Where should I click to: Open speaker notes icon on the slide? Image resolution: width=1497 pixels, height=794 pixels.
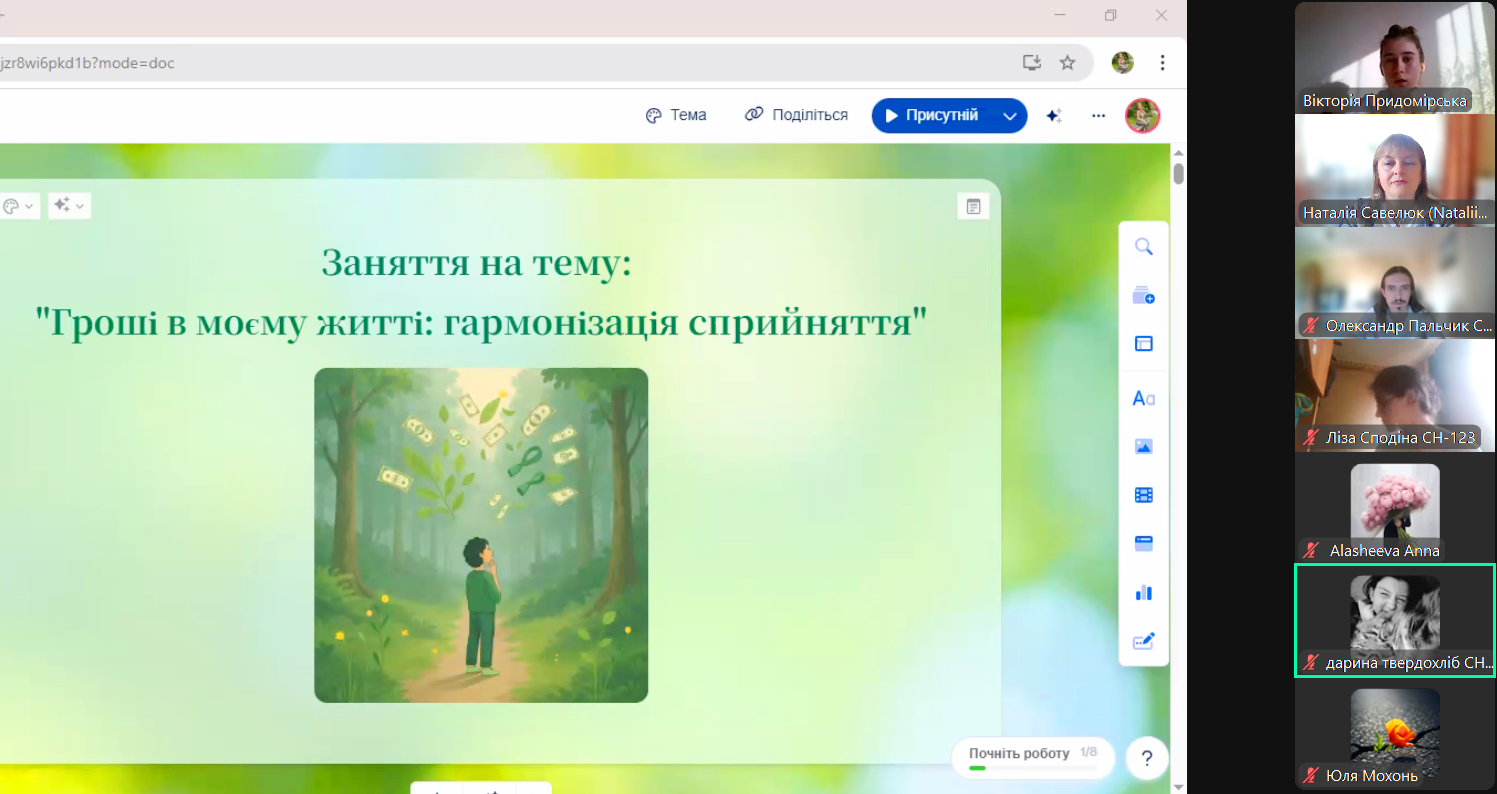click(x=973, y=205)
